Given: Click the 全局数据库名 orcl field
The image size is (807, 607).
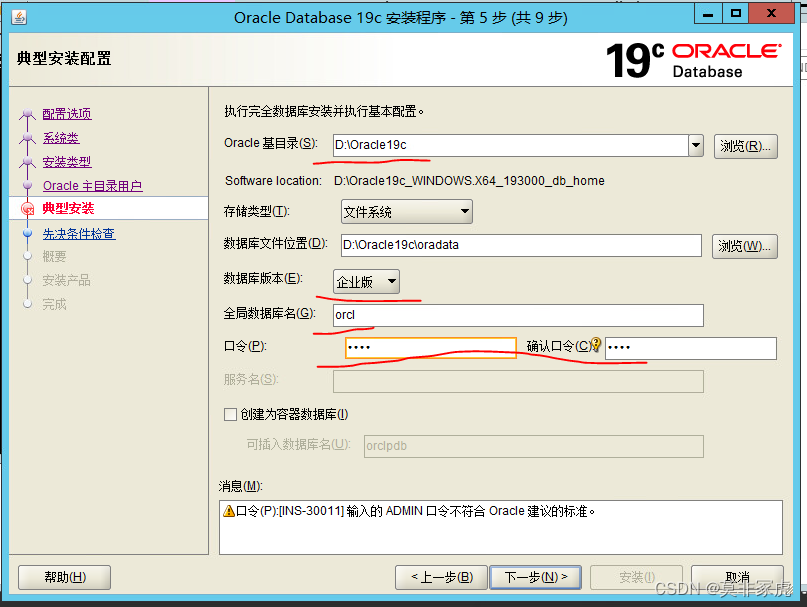Looking at the screenshot, I should [x=518, y=315].
